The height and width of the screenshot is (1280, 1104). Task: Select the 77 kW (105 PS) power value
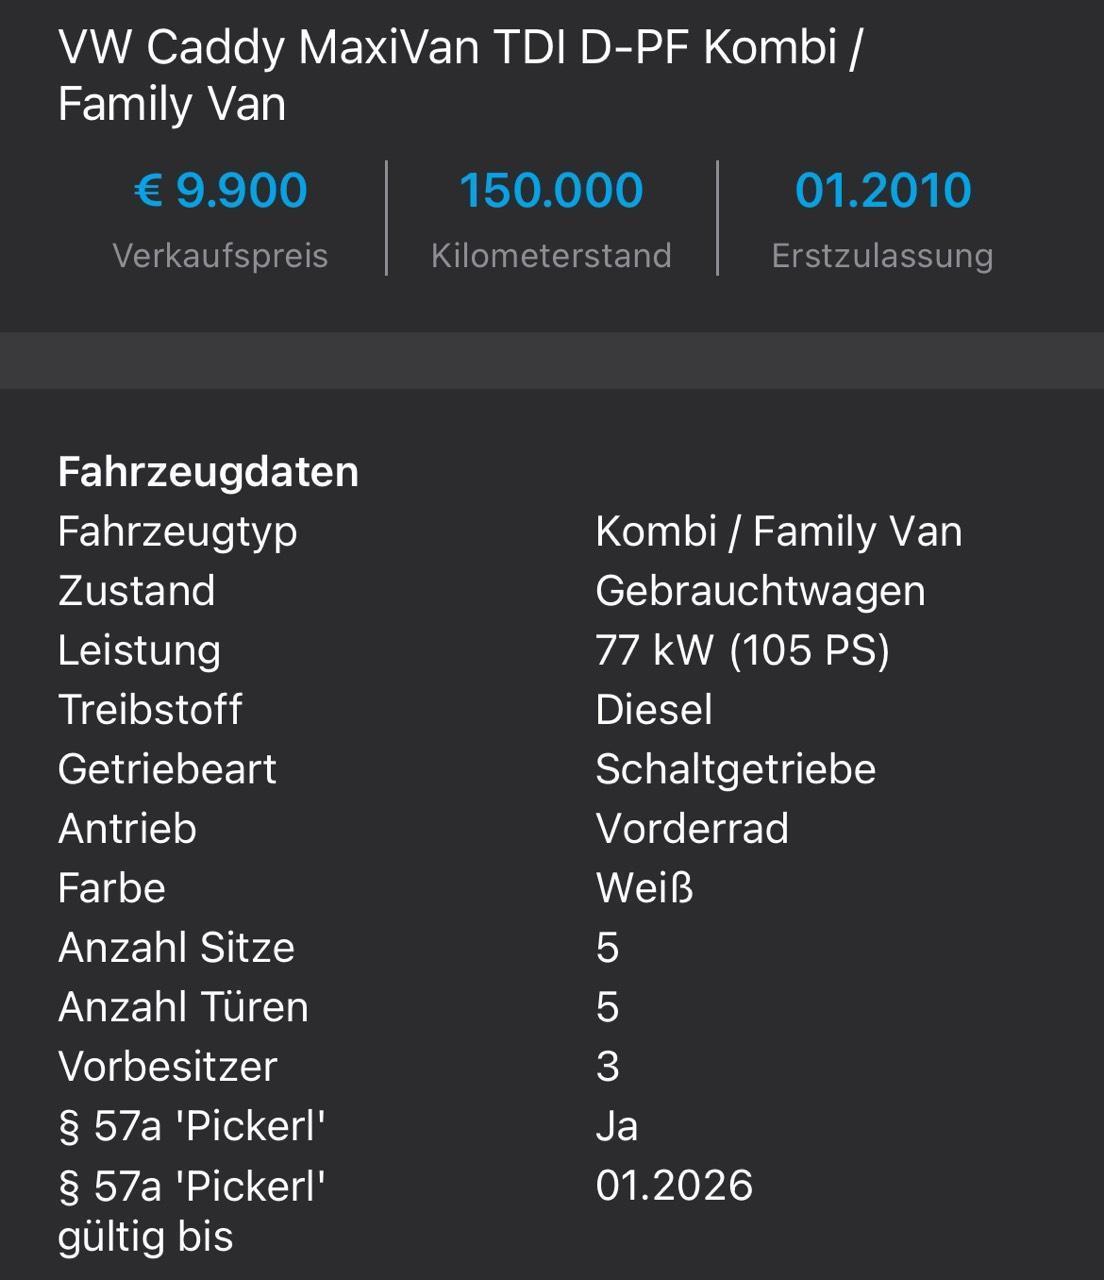pos(742,650)
